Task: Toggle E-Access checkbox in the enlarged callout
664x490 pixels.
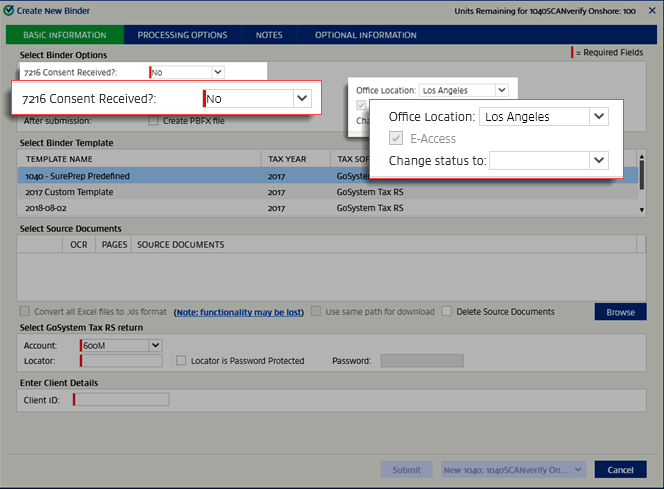Action: [x=397, y=138]
